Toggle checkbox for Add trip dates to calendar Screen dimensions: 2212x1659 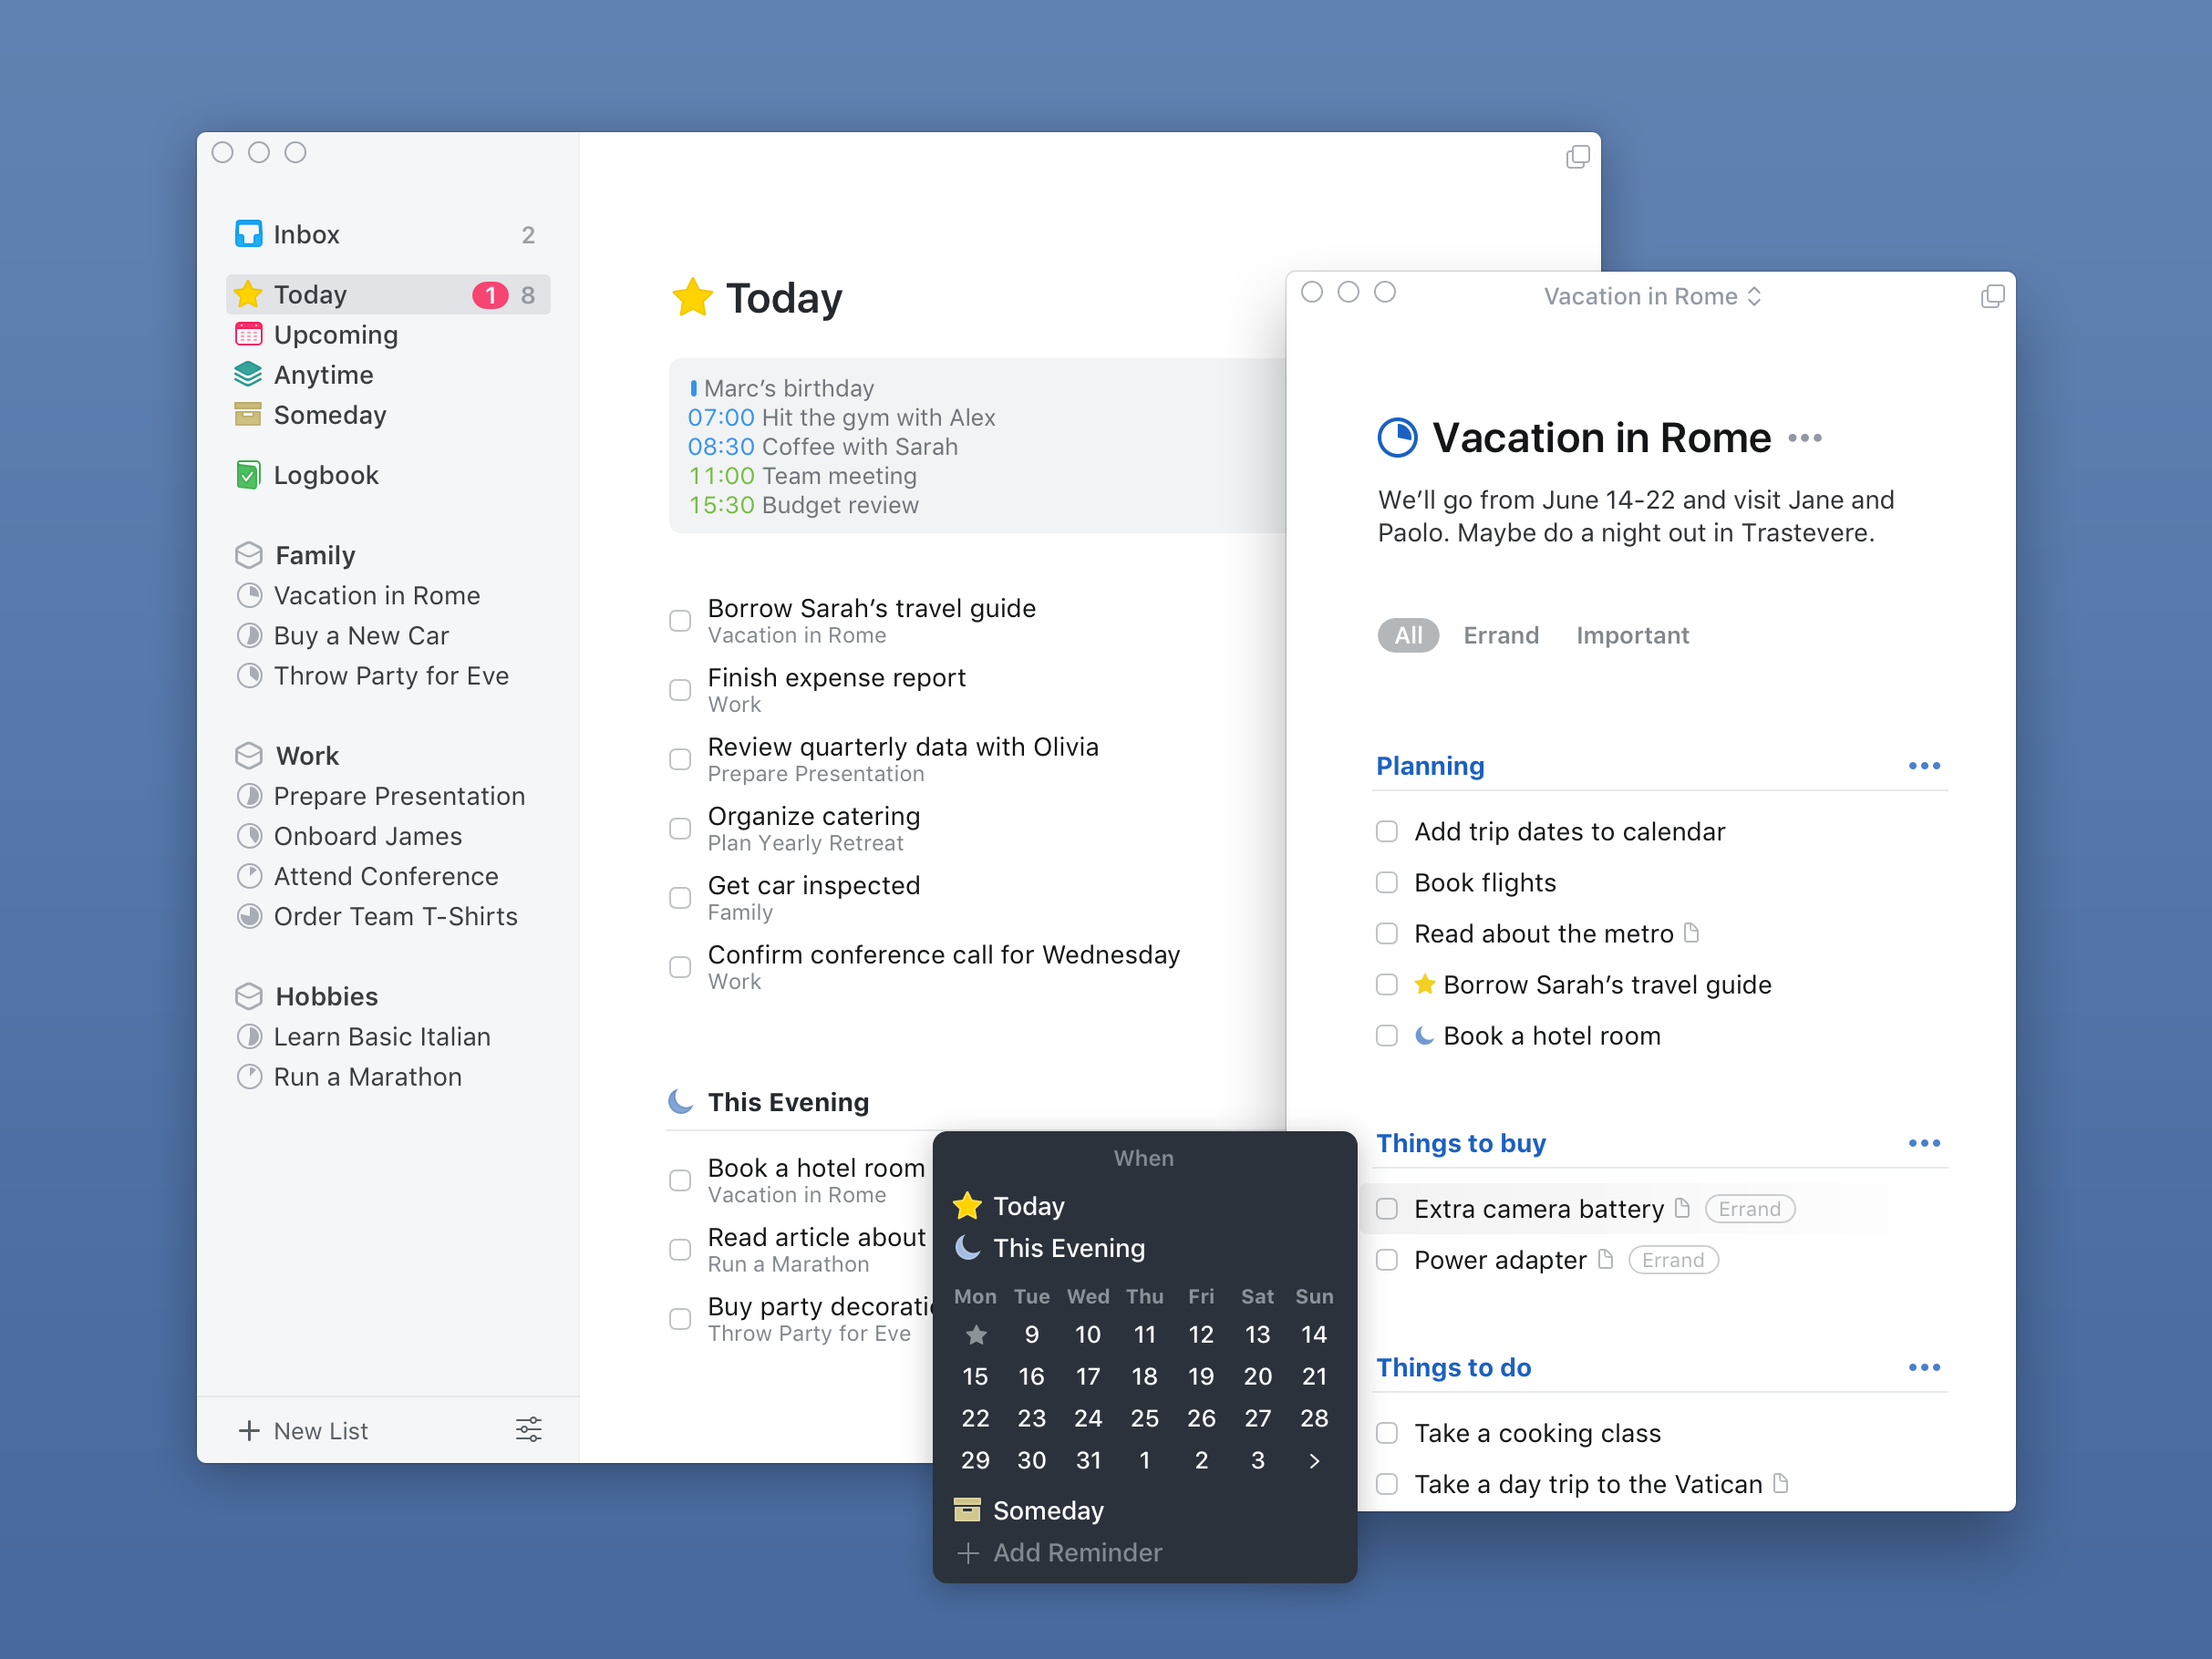1386,831
